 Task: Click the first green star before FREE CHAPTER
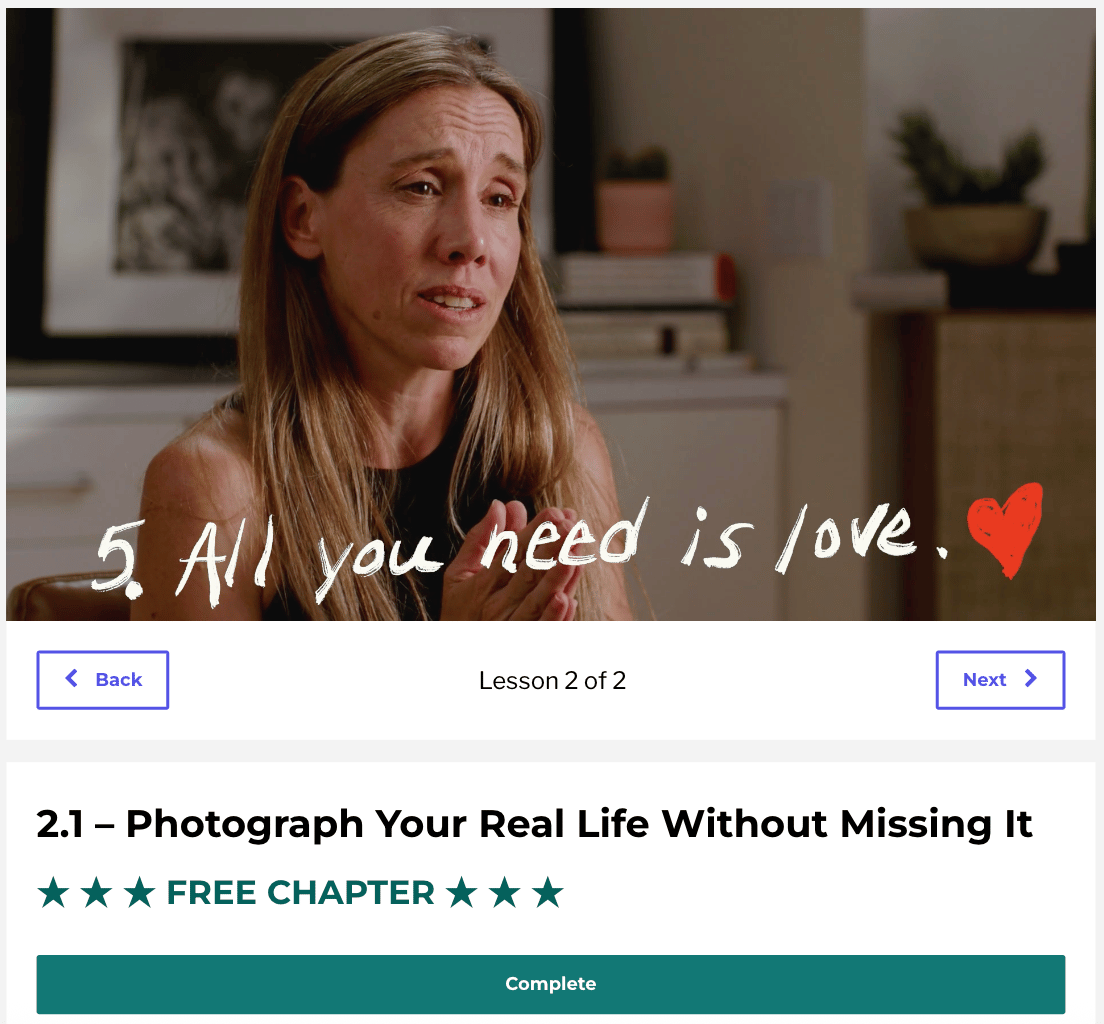coord(54,892)
